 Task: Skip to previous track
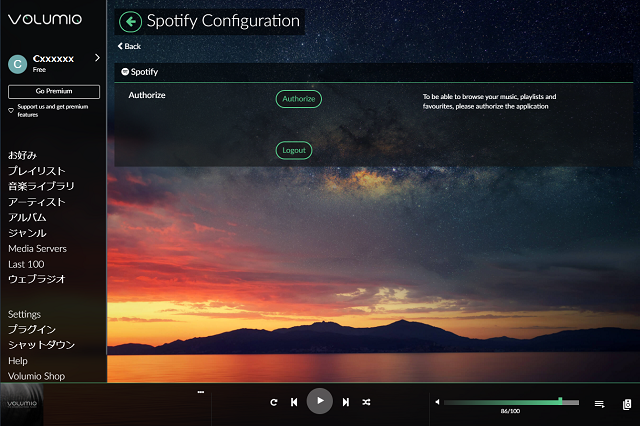click(294, 402)
